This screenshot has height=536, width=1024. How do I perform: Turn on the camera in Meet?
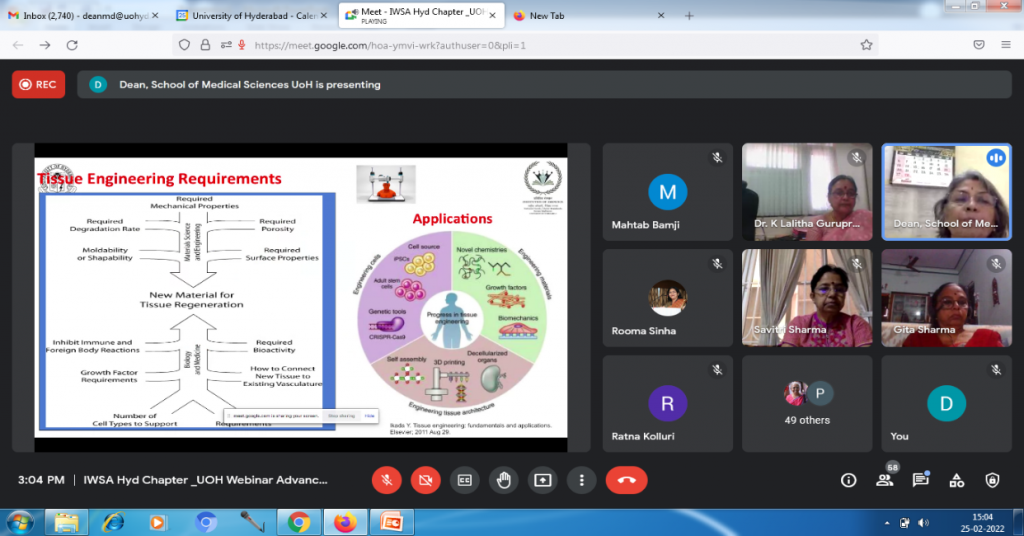tap(425, 480)
